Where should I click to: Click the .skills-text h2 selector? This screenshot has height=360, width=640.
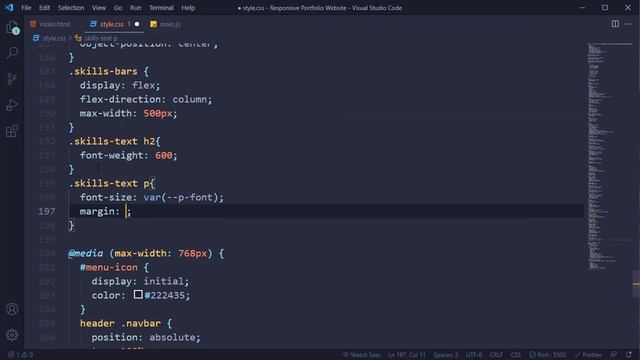click(x=112, y=141)
